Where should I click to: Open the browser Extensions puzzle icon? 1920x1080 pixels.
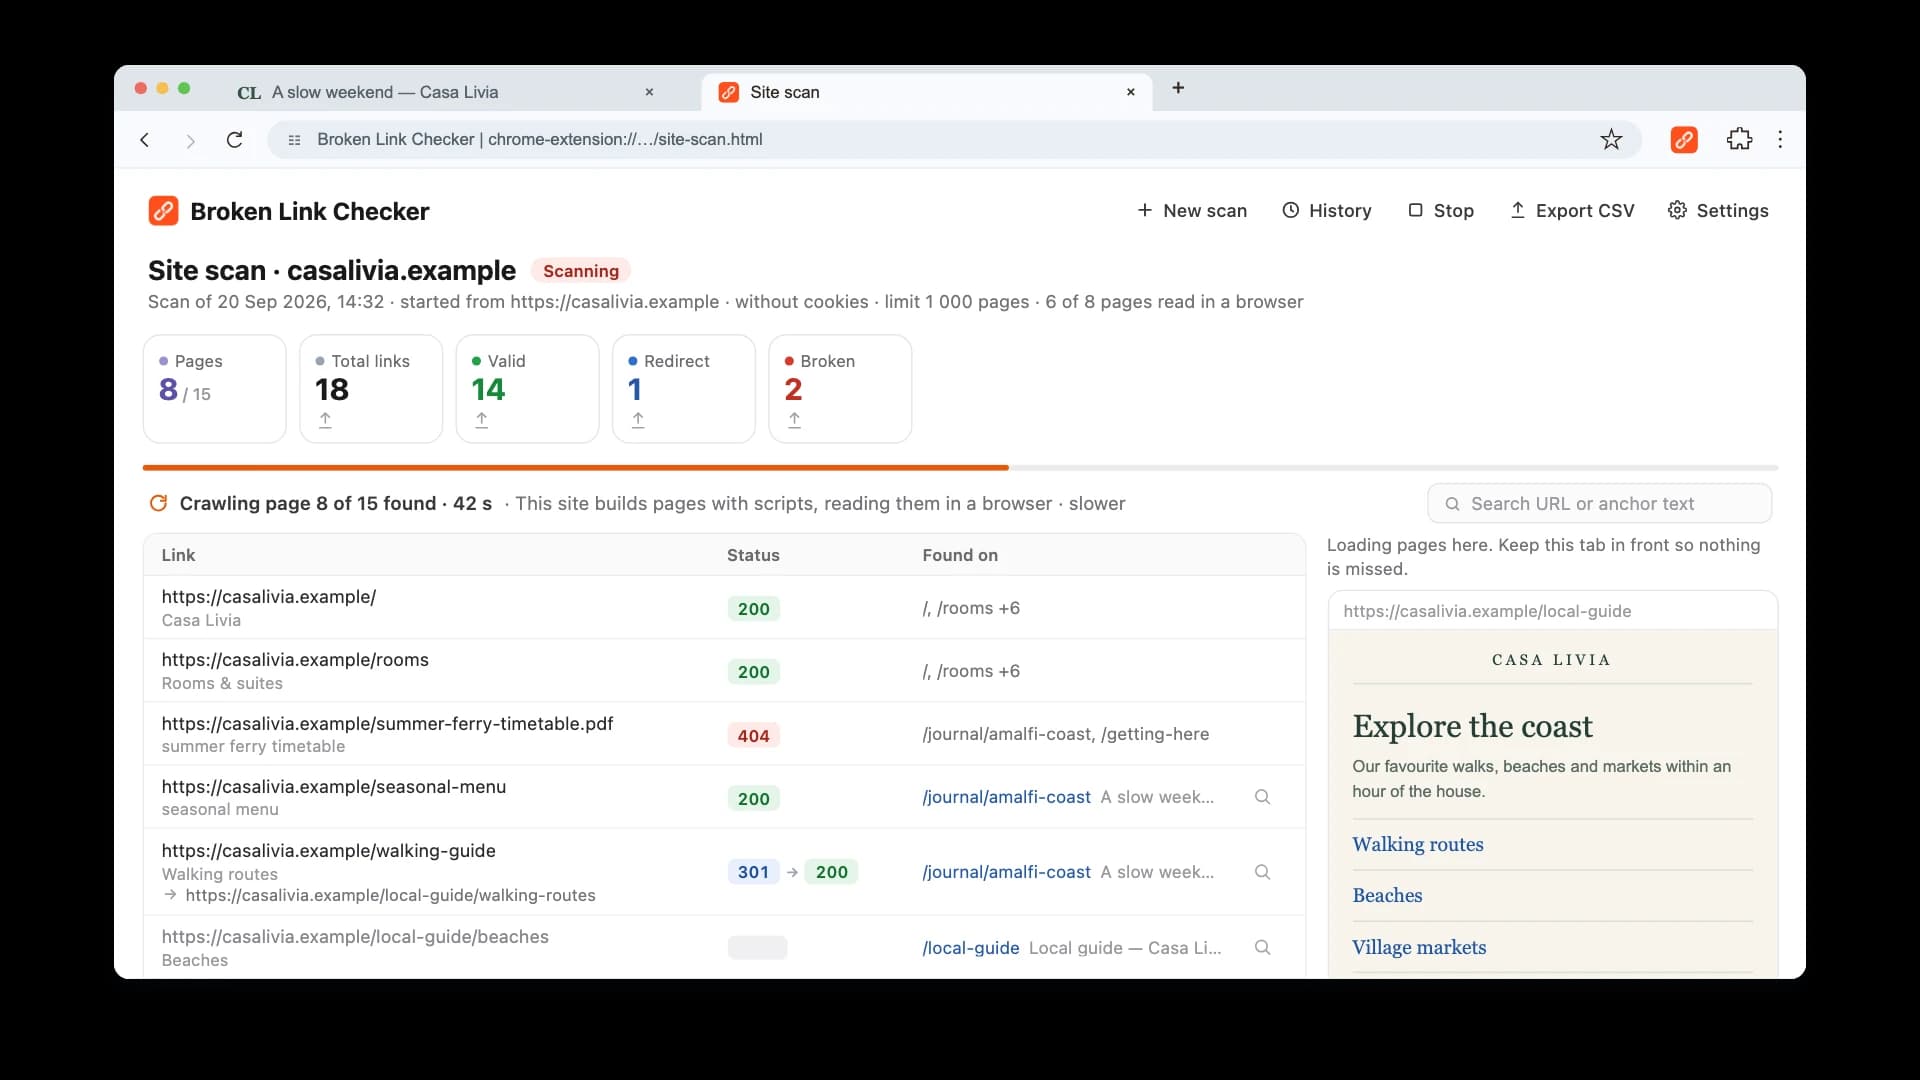click(1739, 140)
